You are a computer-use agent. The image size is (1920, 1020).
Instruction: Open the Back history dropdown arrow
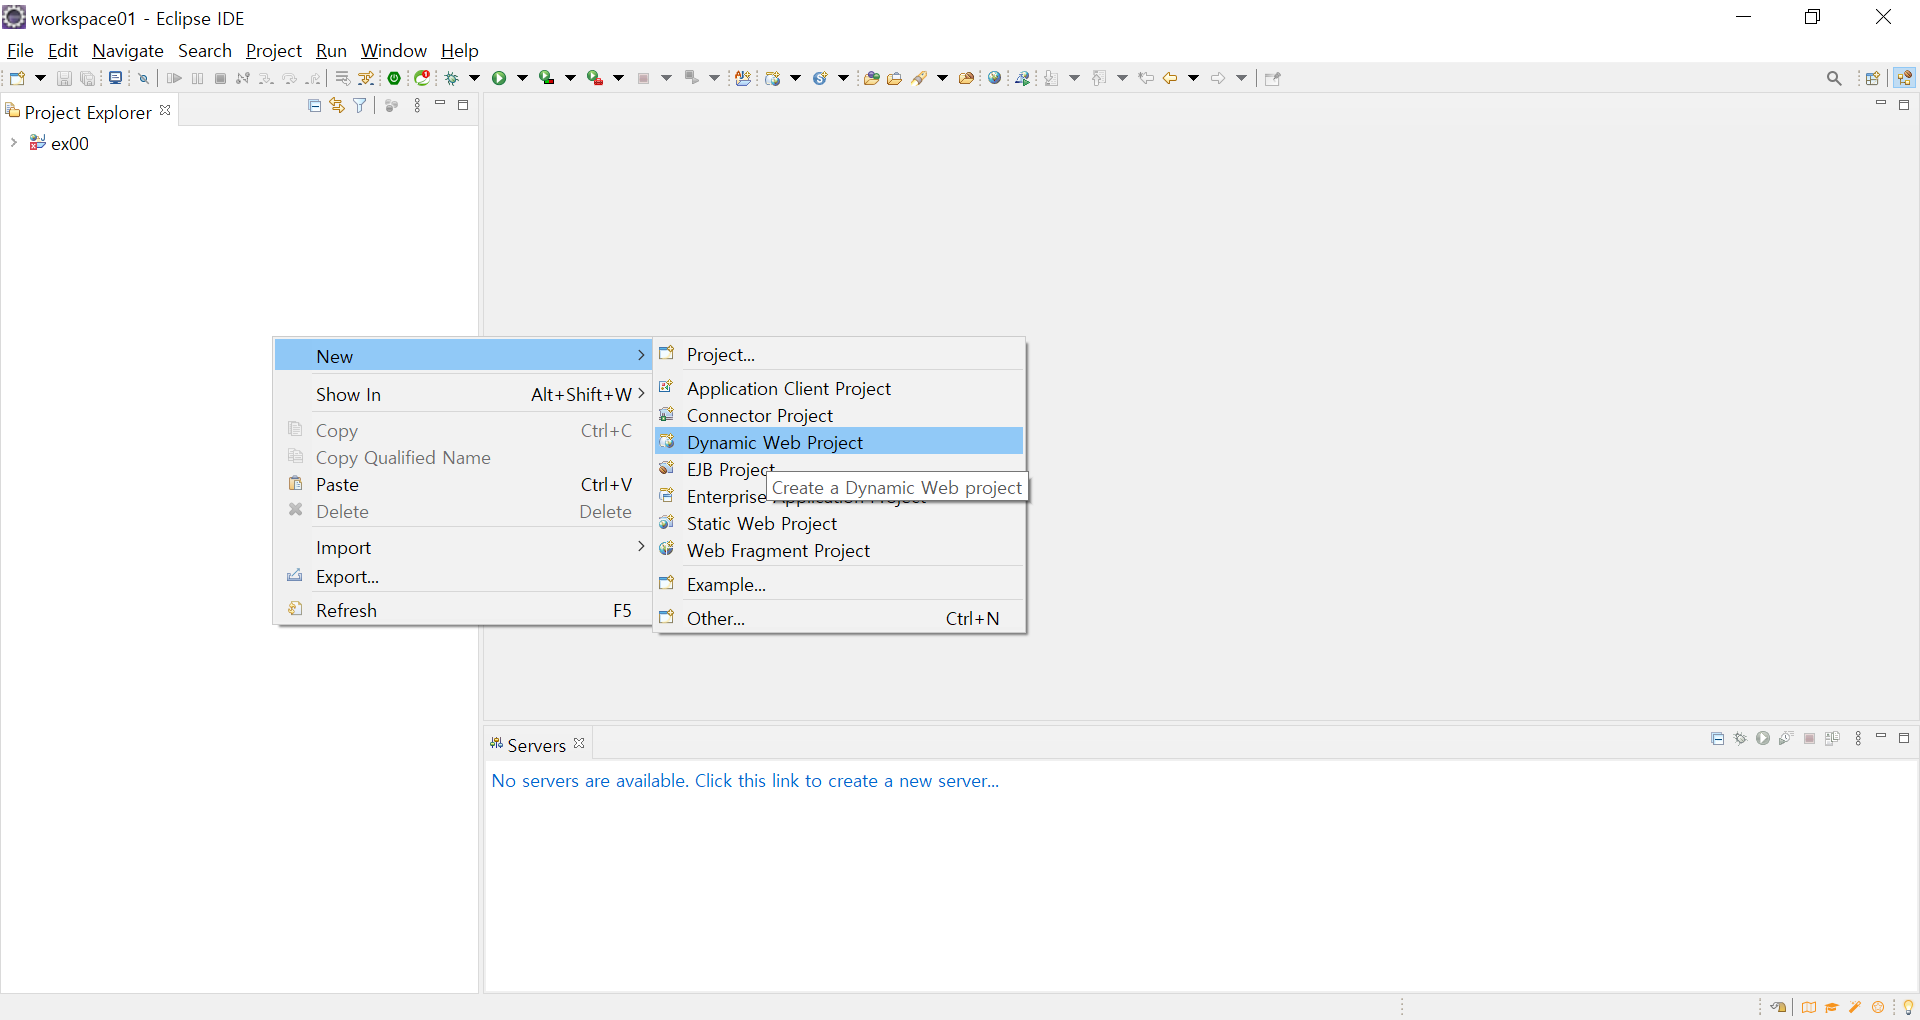(x=1193, y=78)
